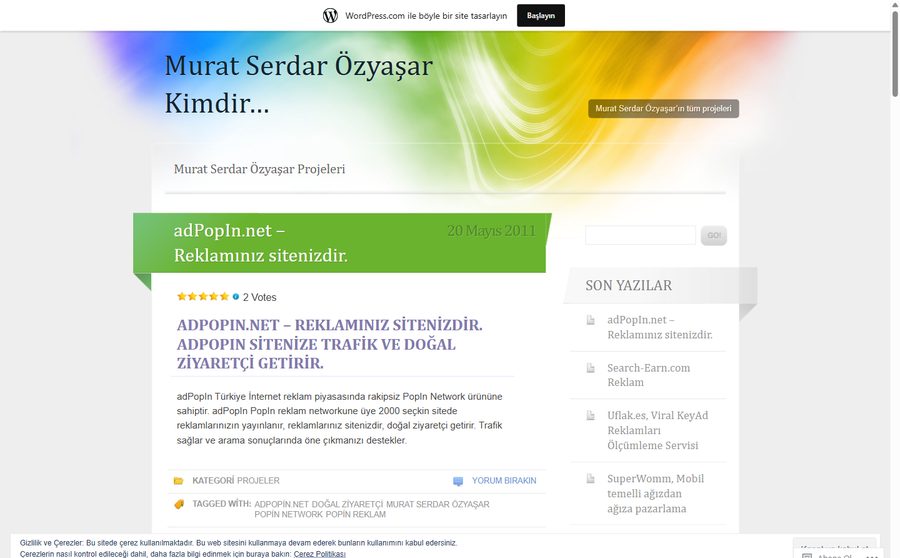Click the document icon beside SuperWomm, Mobil temelli
The image size is (900, 558).
click(x=591, y=478)
